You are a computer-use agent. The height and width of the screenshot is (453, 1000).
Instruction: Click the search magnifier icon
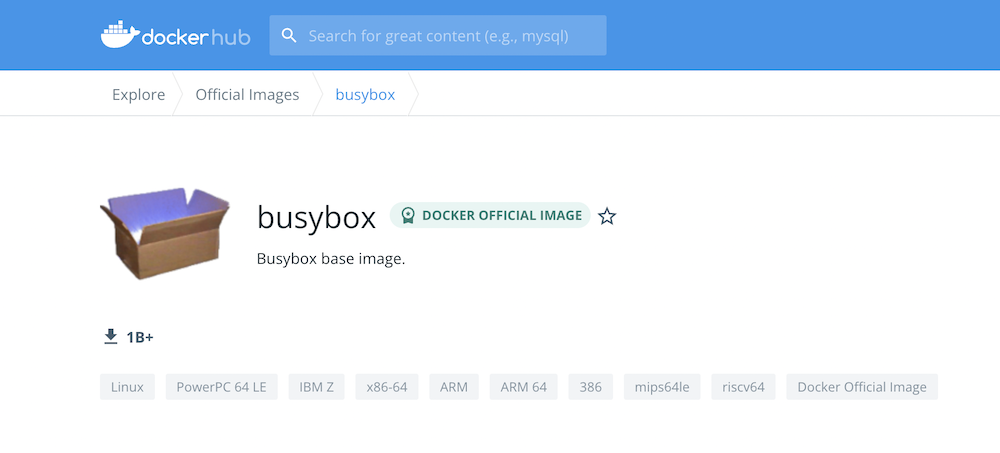tap(289, 36)
